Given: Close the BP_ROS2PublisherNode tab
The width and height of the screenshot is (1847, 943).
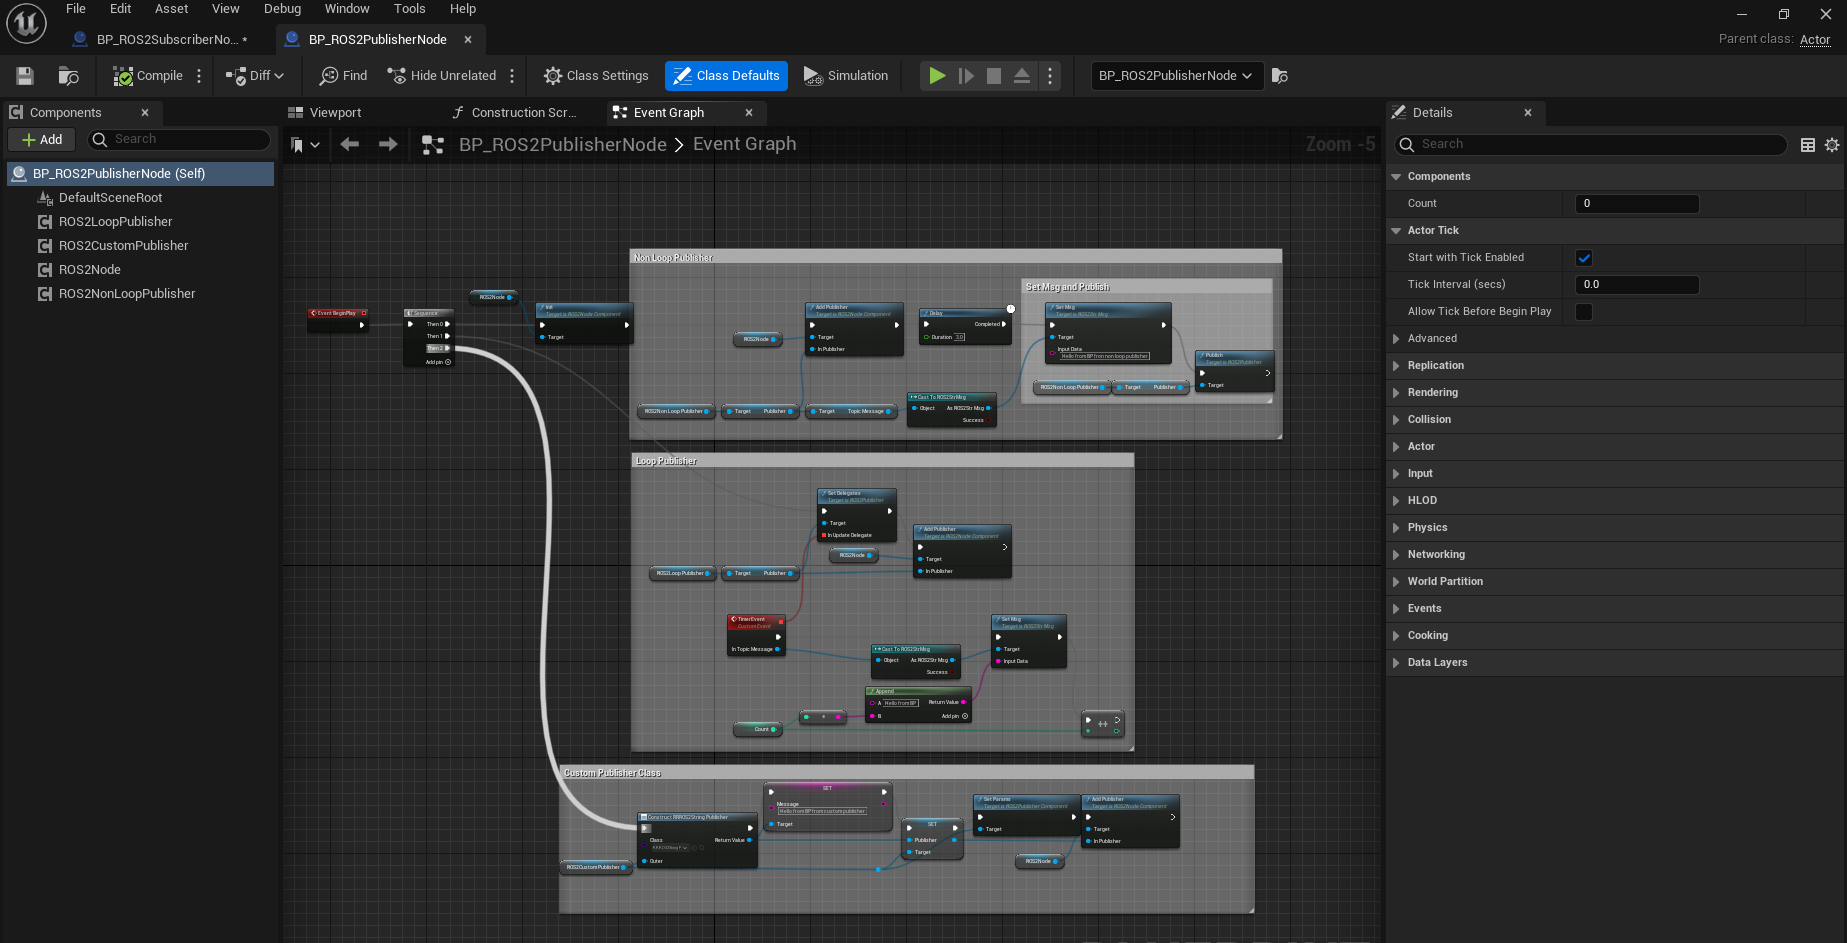Looking at the screenshot, I should tap(468, 40).
